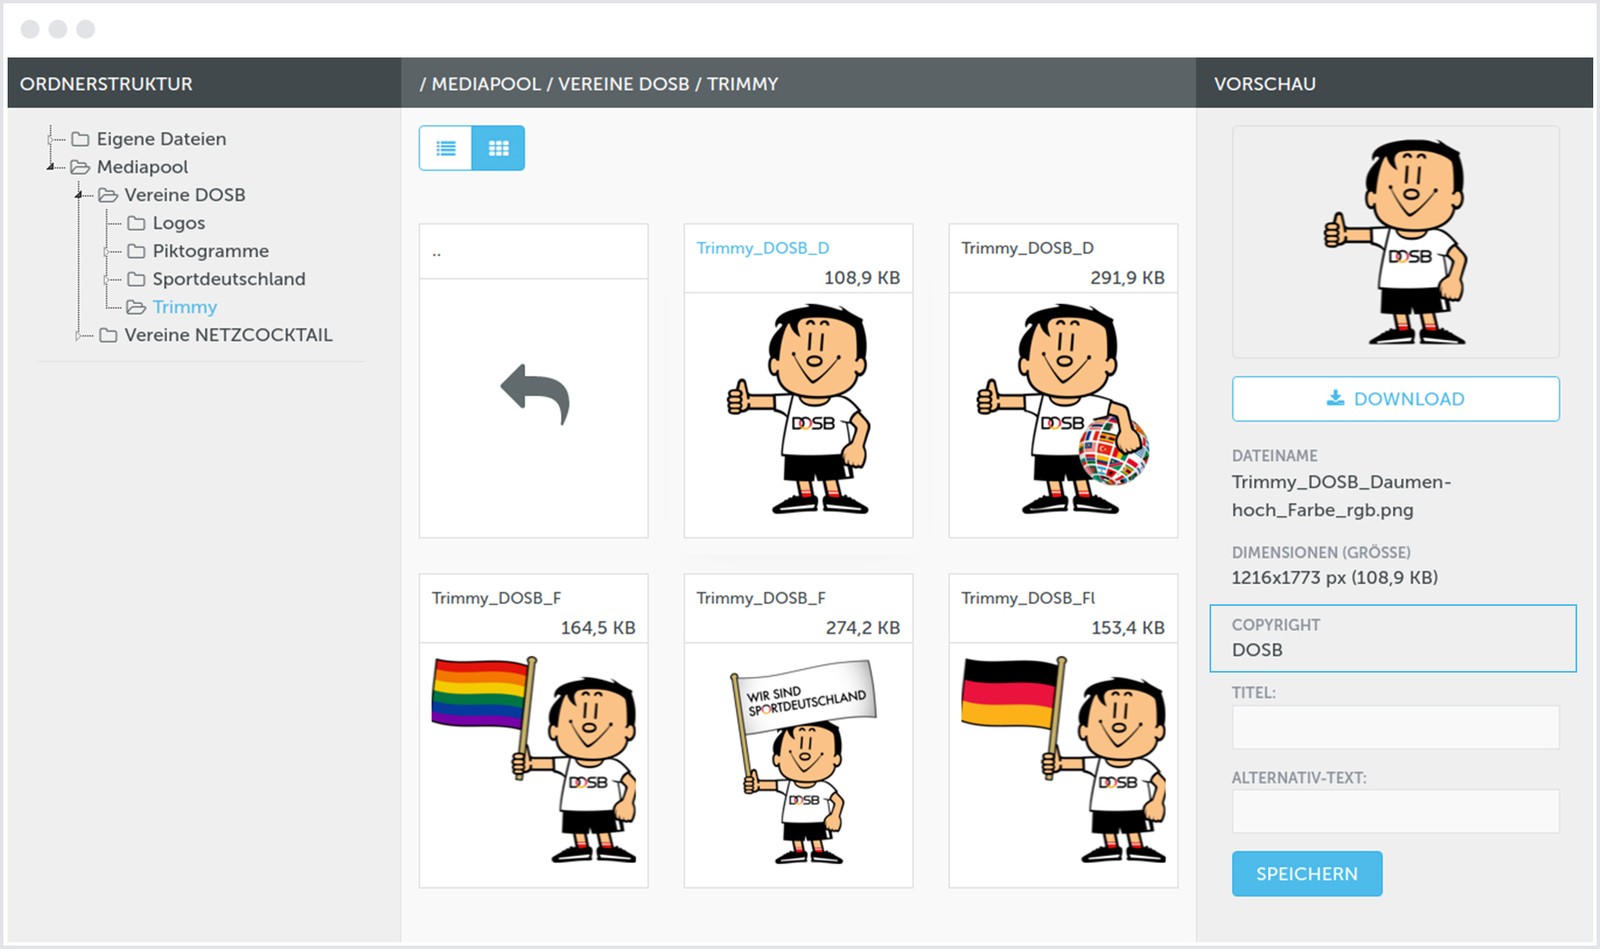Edit the Copyright field containing DOSB
This screenshot has height=949, width=1600.
pos(1392,649)
